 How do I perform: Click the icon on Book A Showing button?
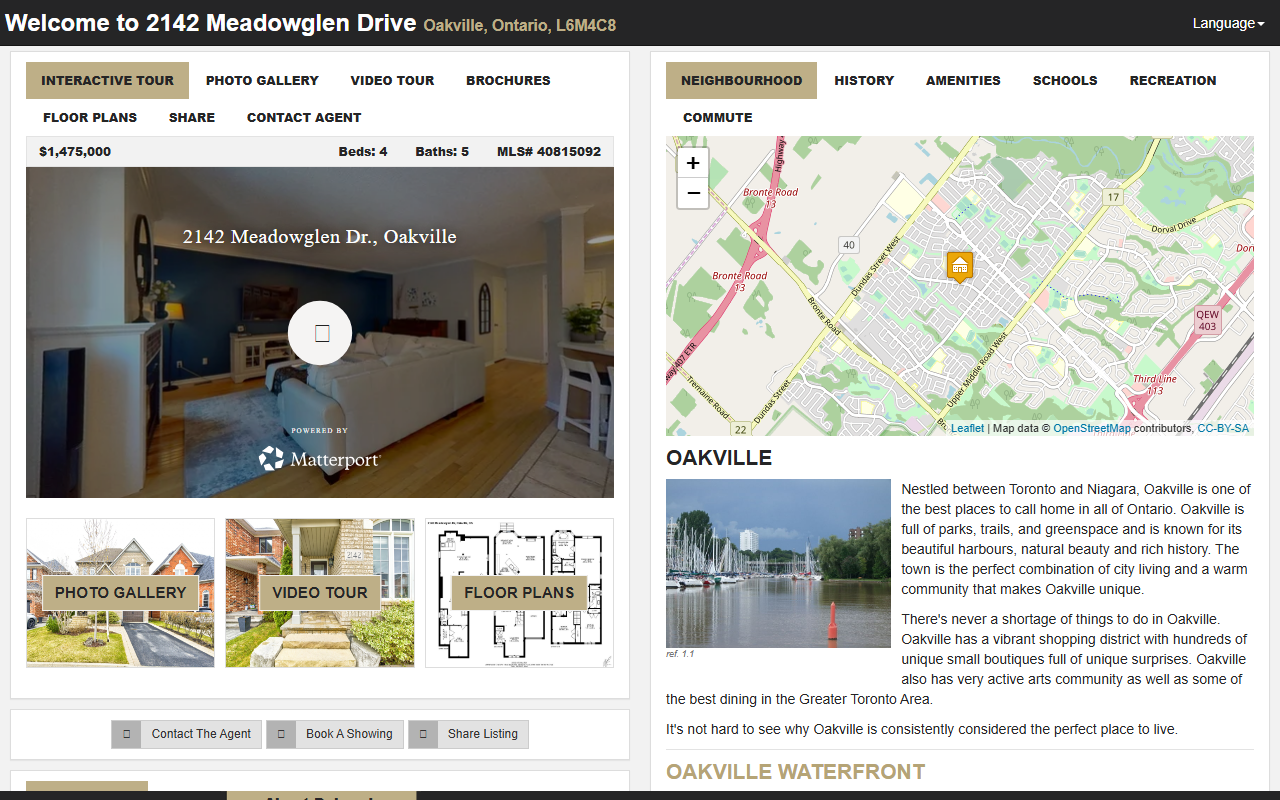[281, 734]
